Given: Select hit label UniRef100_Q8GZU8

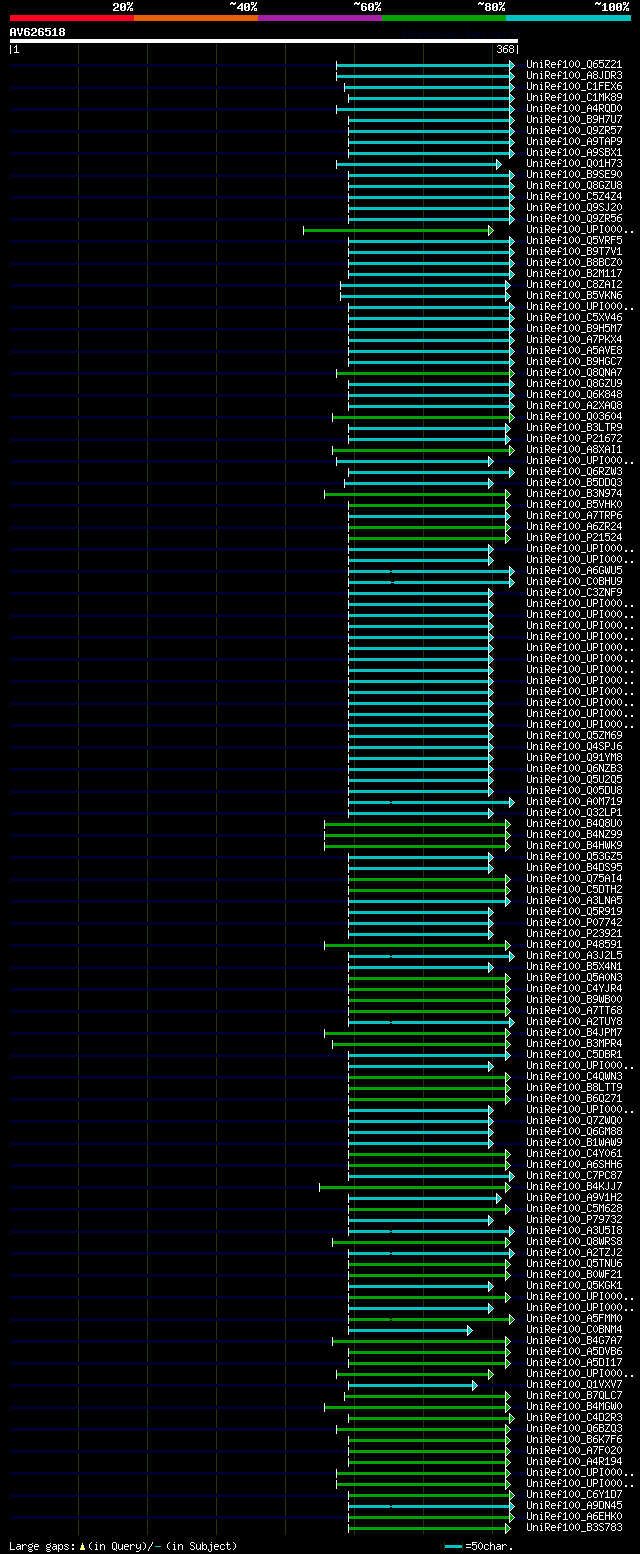Looking at the screenshot, I should tap(574, 185).
